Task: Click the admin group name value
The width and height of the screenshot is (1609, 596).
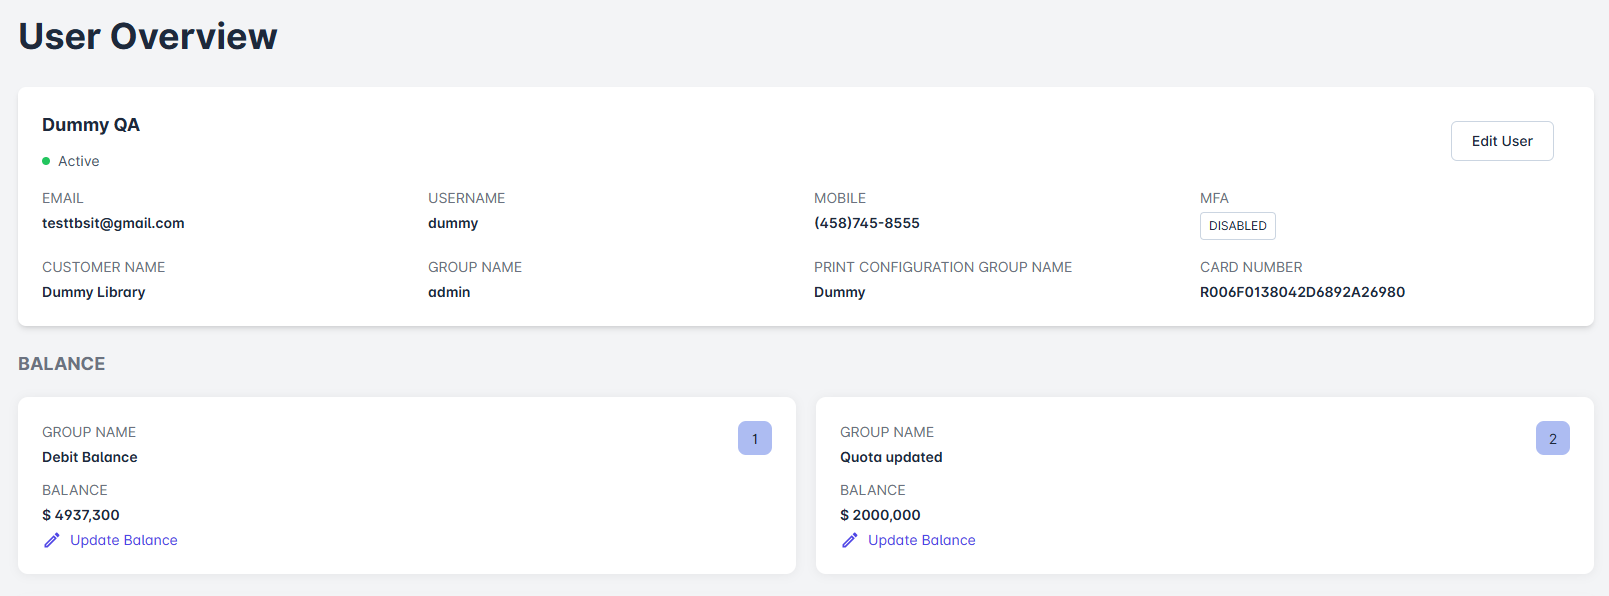Action: [x=449, y=292]
